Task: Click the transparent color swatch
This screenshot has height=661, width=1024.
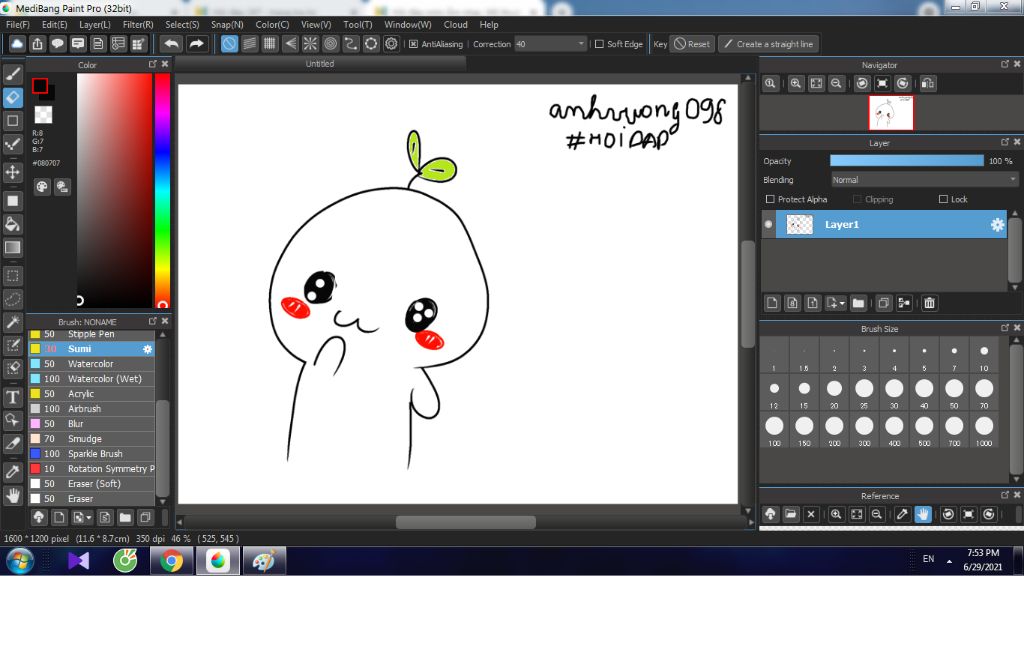Action: click(43, 115)
